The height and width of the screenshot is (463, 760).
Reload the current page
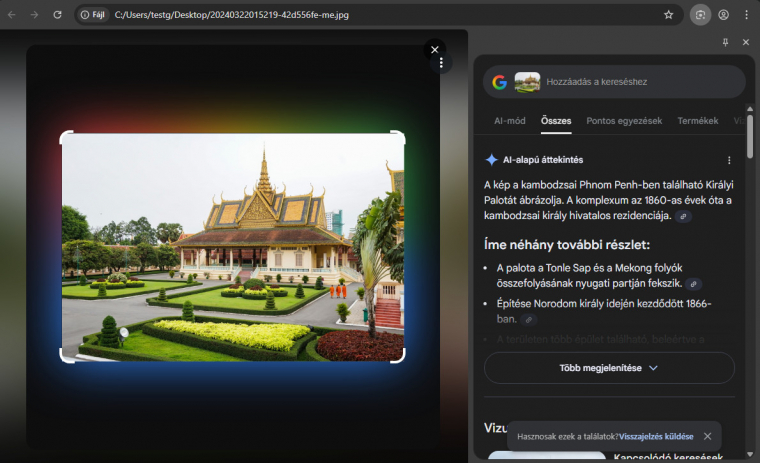[57, 15]
